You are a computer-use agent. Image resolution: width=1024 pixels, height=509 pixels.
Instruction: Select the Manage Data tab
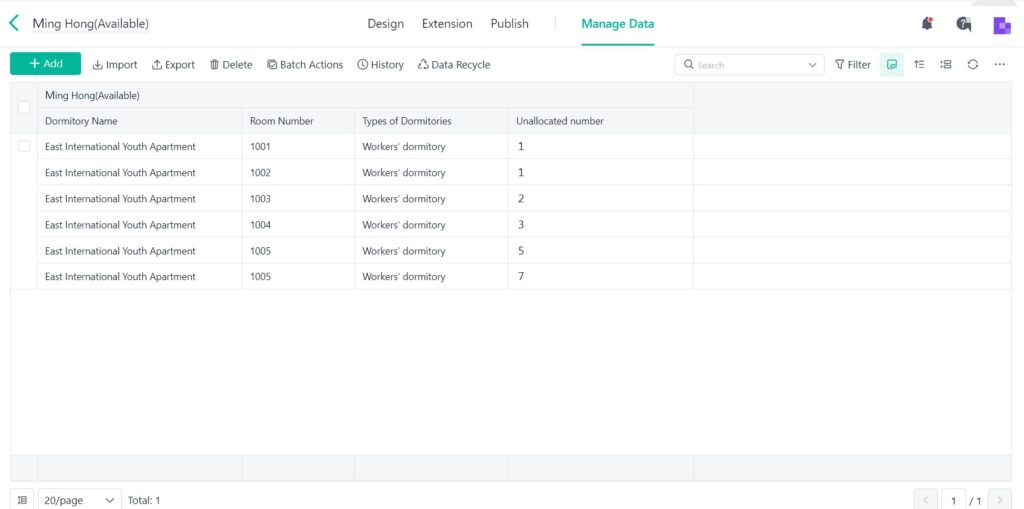(x=618, y=24)
